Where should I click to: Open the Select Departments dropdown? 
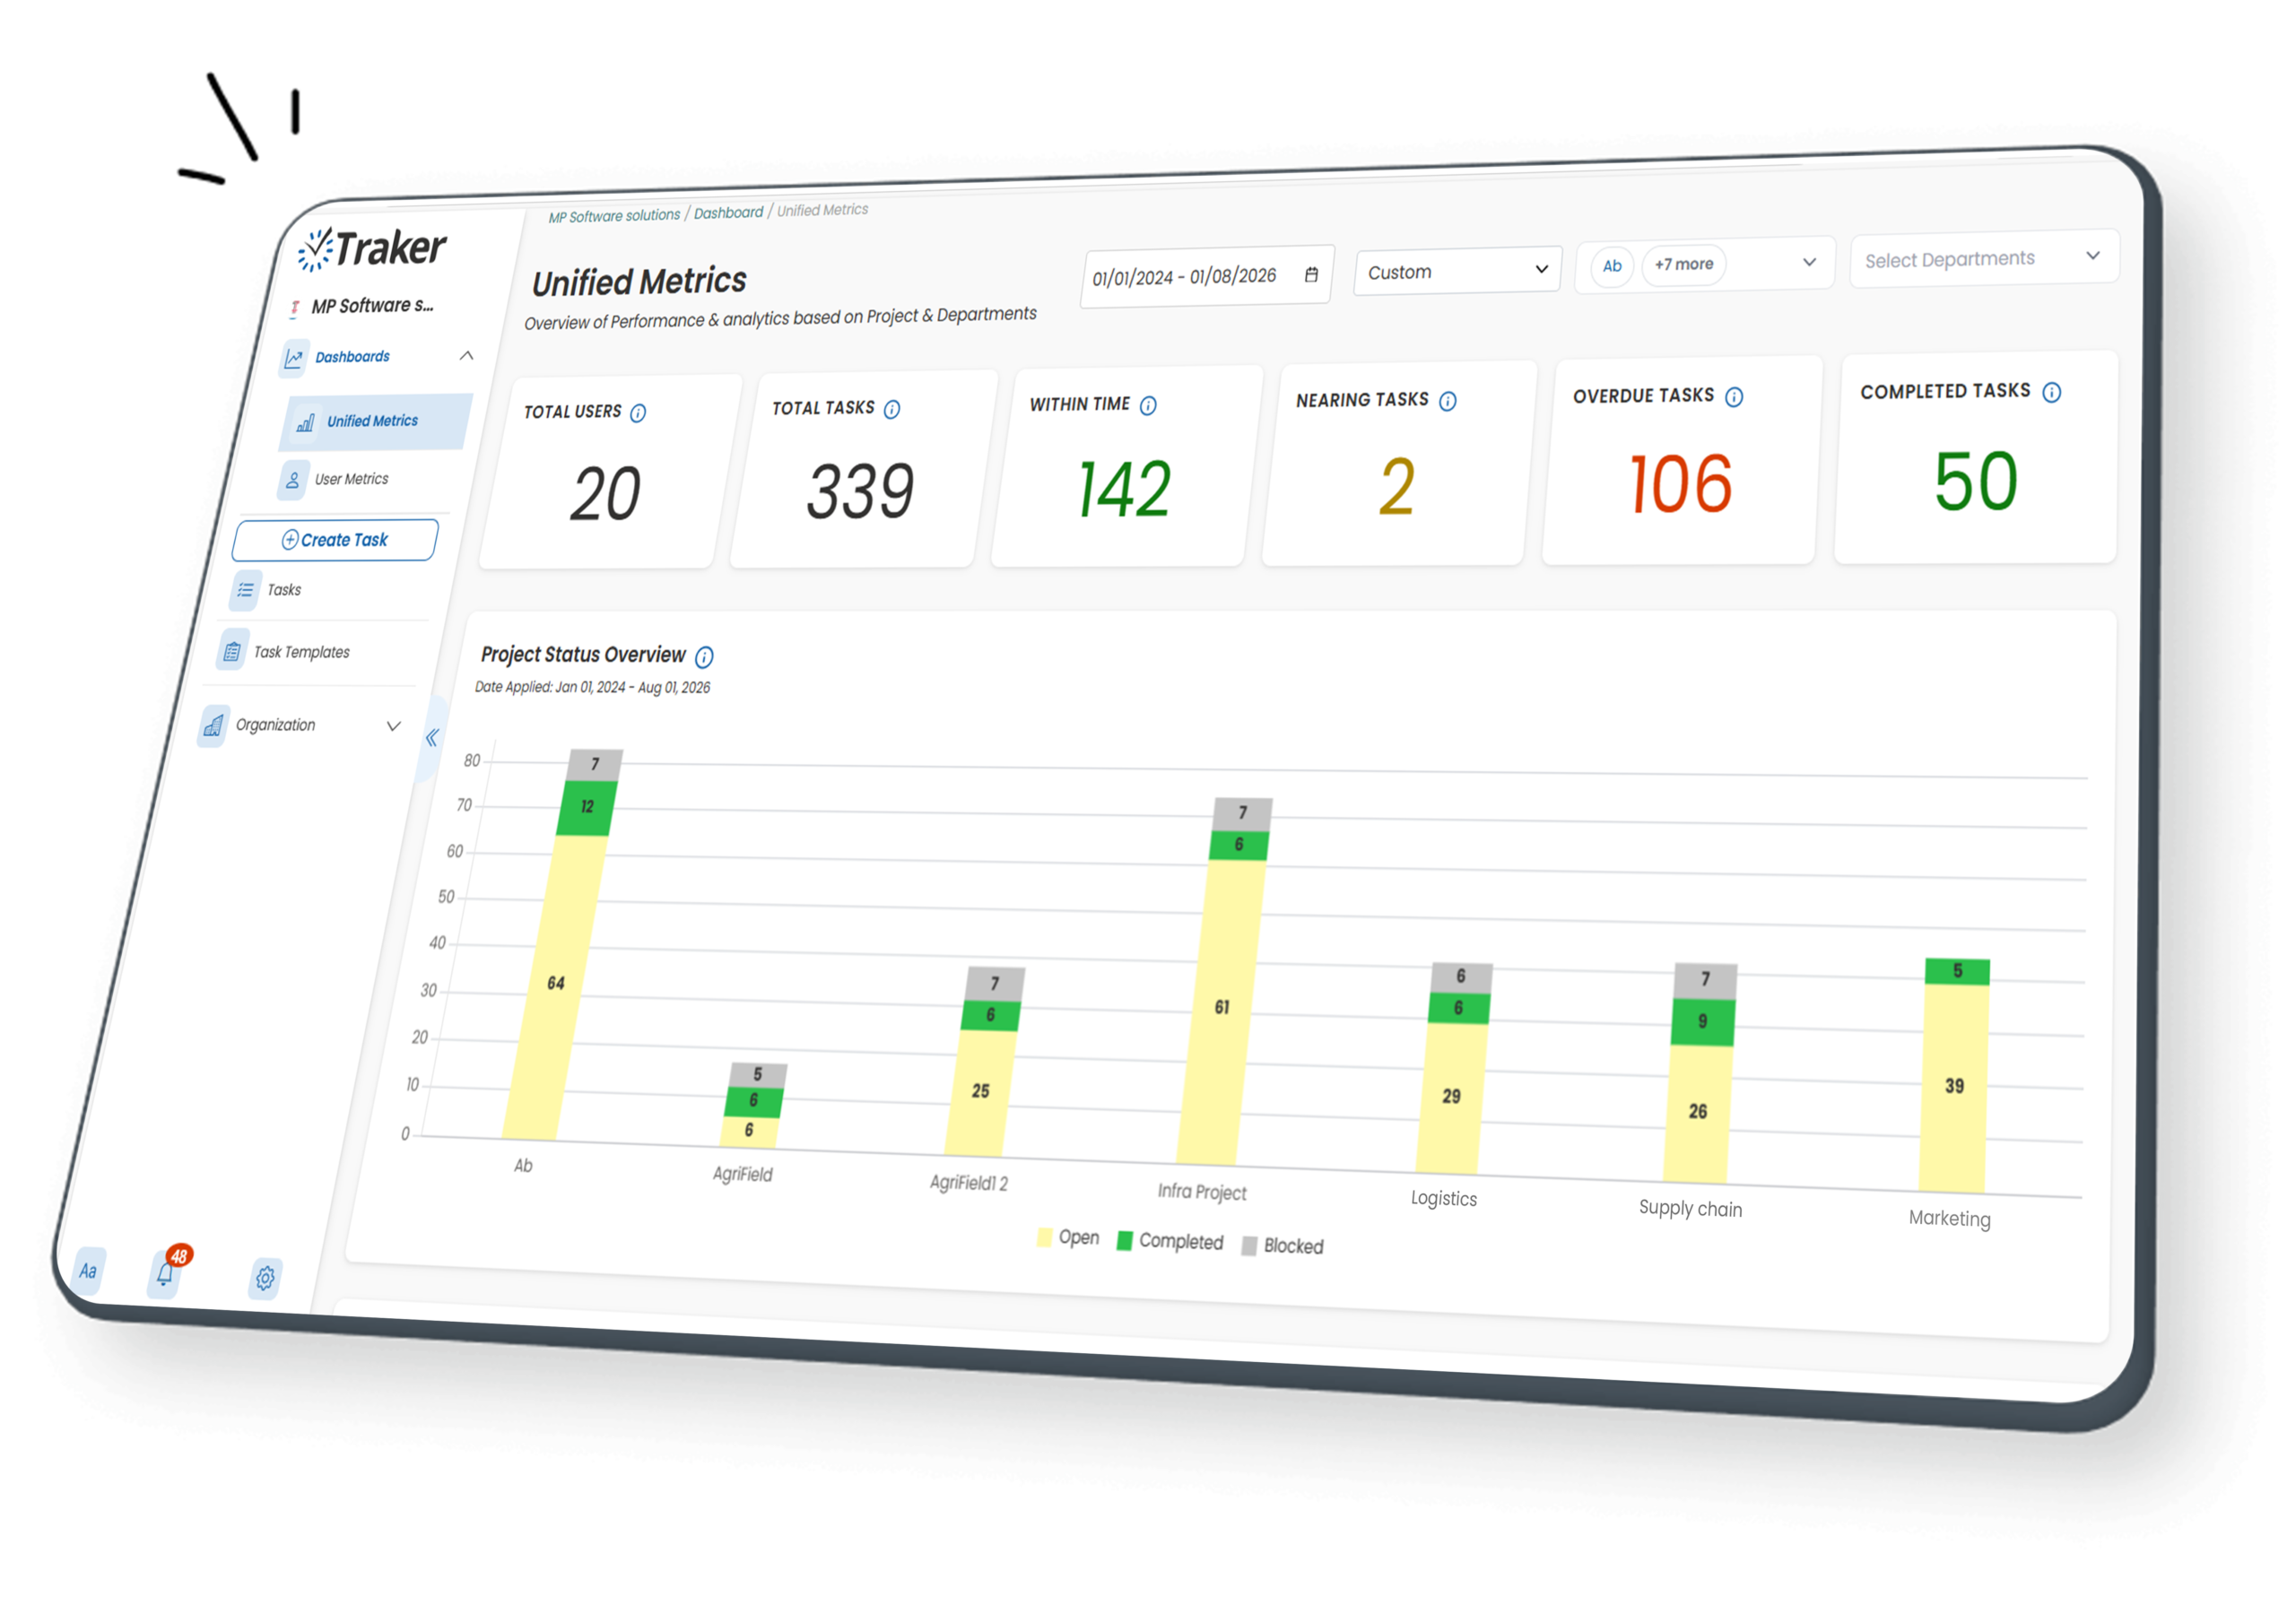tap(1982, 259)
